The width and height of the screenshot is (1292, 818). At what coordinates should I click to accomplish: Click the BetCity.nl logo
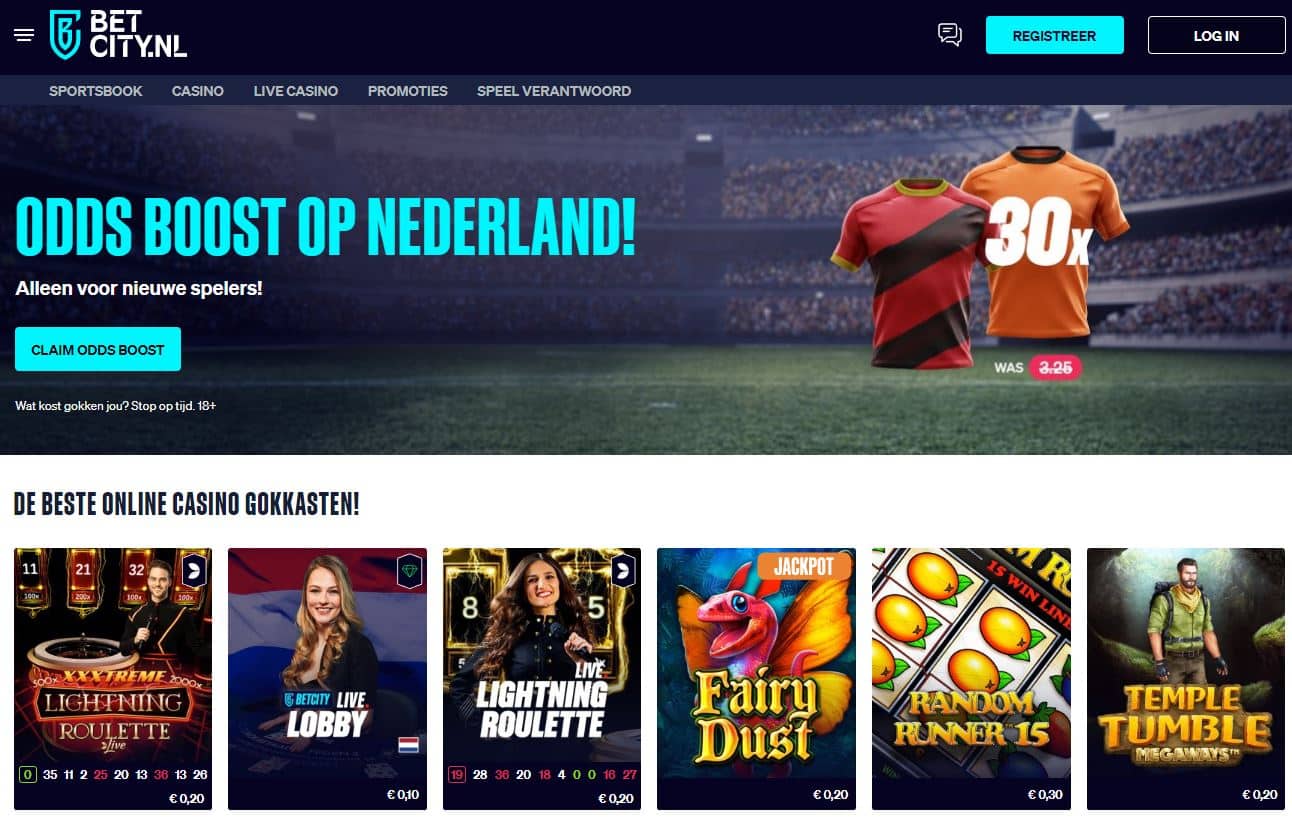[x=118, y=35]
